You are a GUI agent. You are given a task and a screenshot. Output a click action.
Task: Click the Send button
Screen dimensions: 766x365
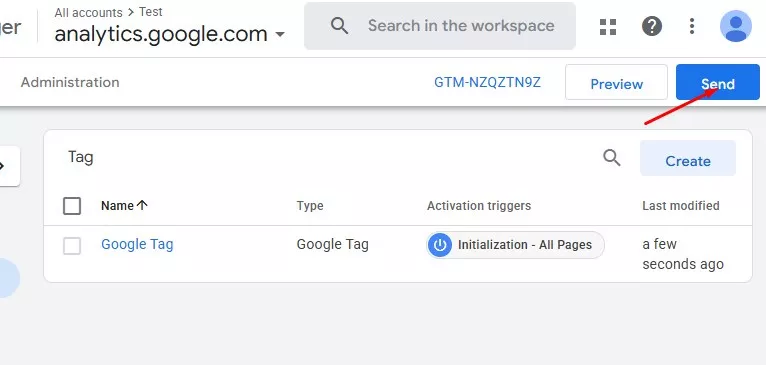(718, 82)
